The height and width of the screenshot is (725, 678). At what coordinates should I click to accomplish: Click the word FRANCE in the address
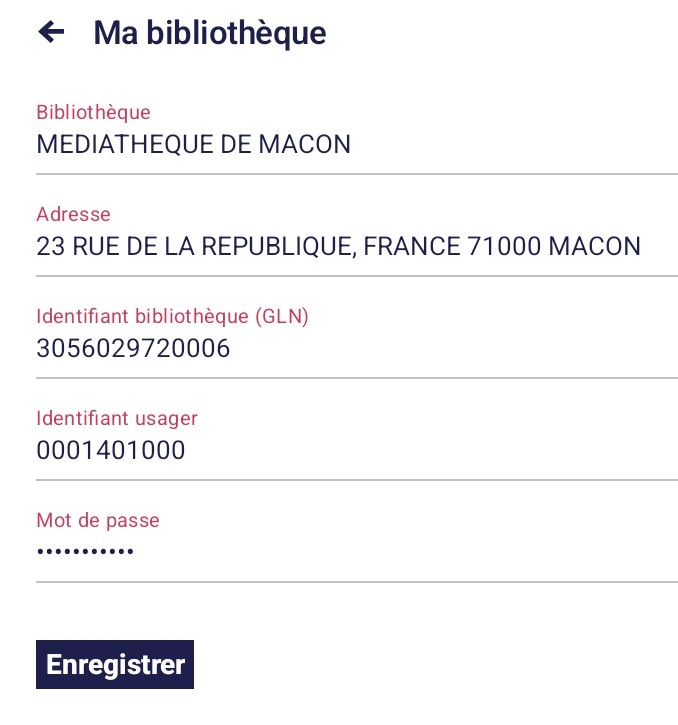point(412,246)
